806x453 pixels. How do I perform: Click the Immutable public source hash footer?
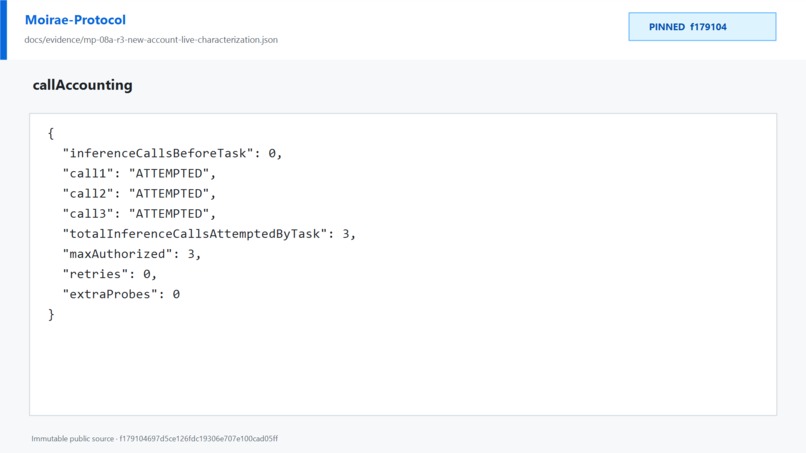coord(155,439)
